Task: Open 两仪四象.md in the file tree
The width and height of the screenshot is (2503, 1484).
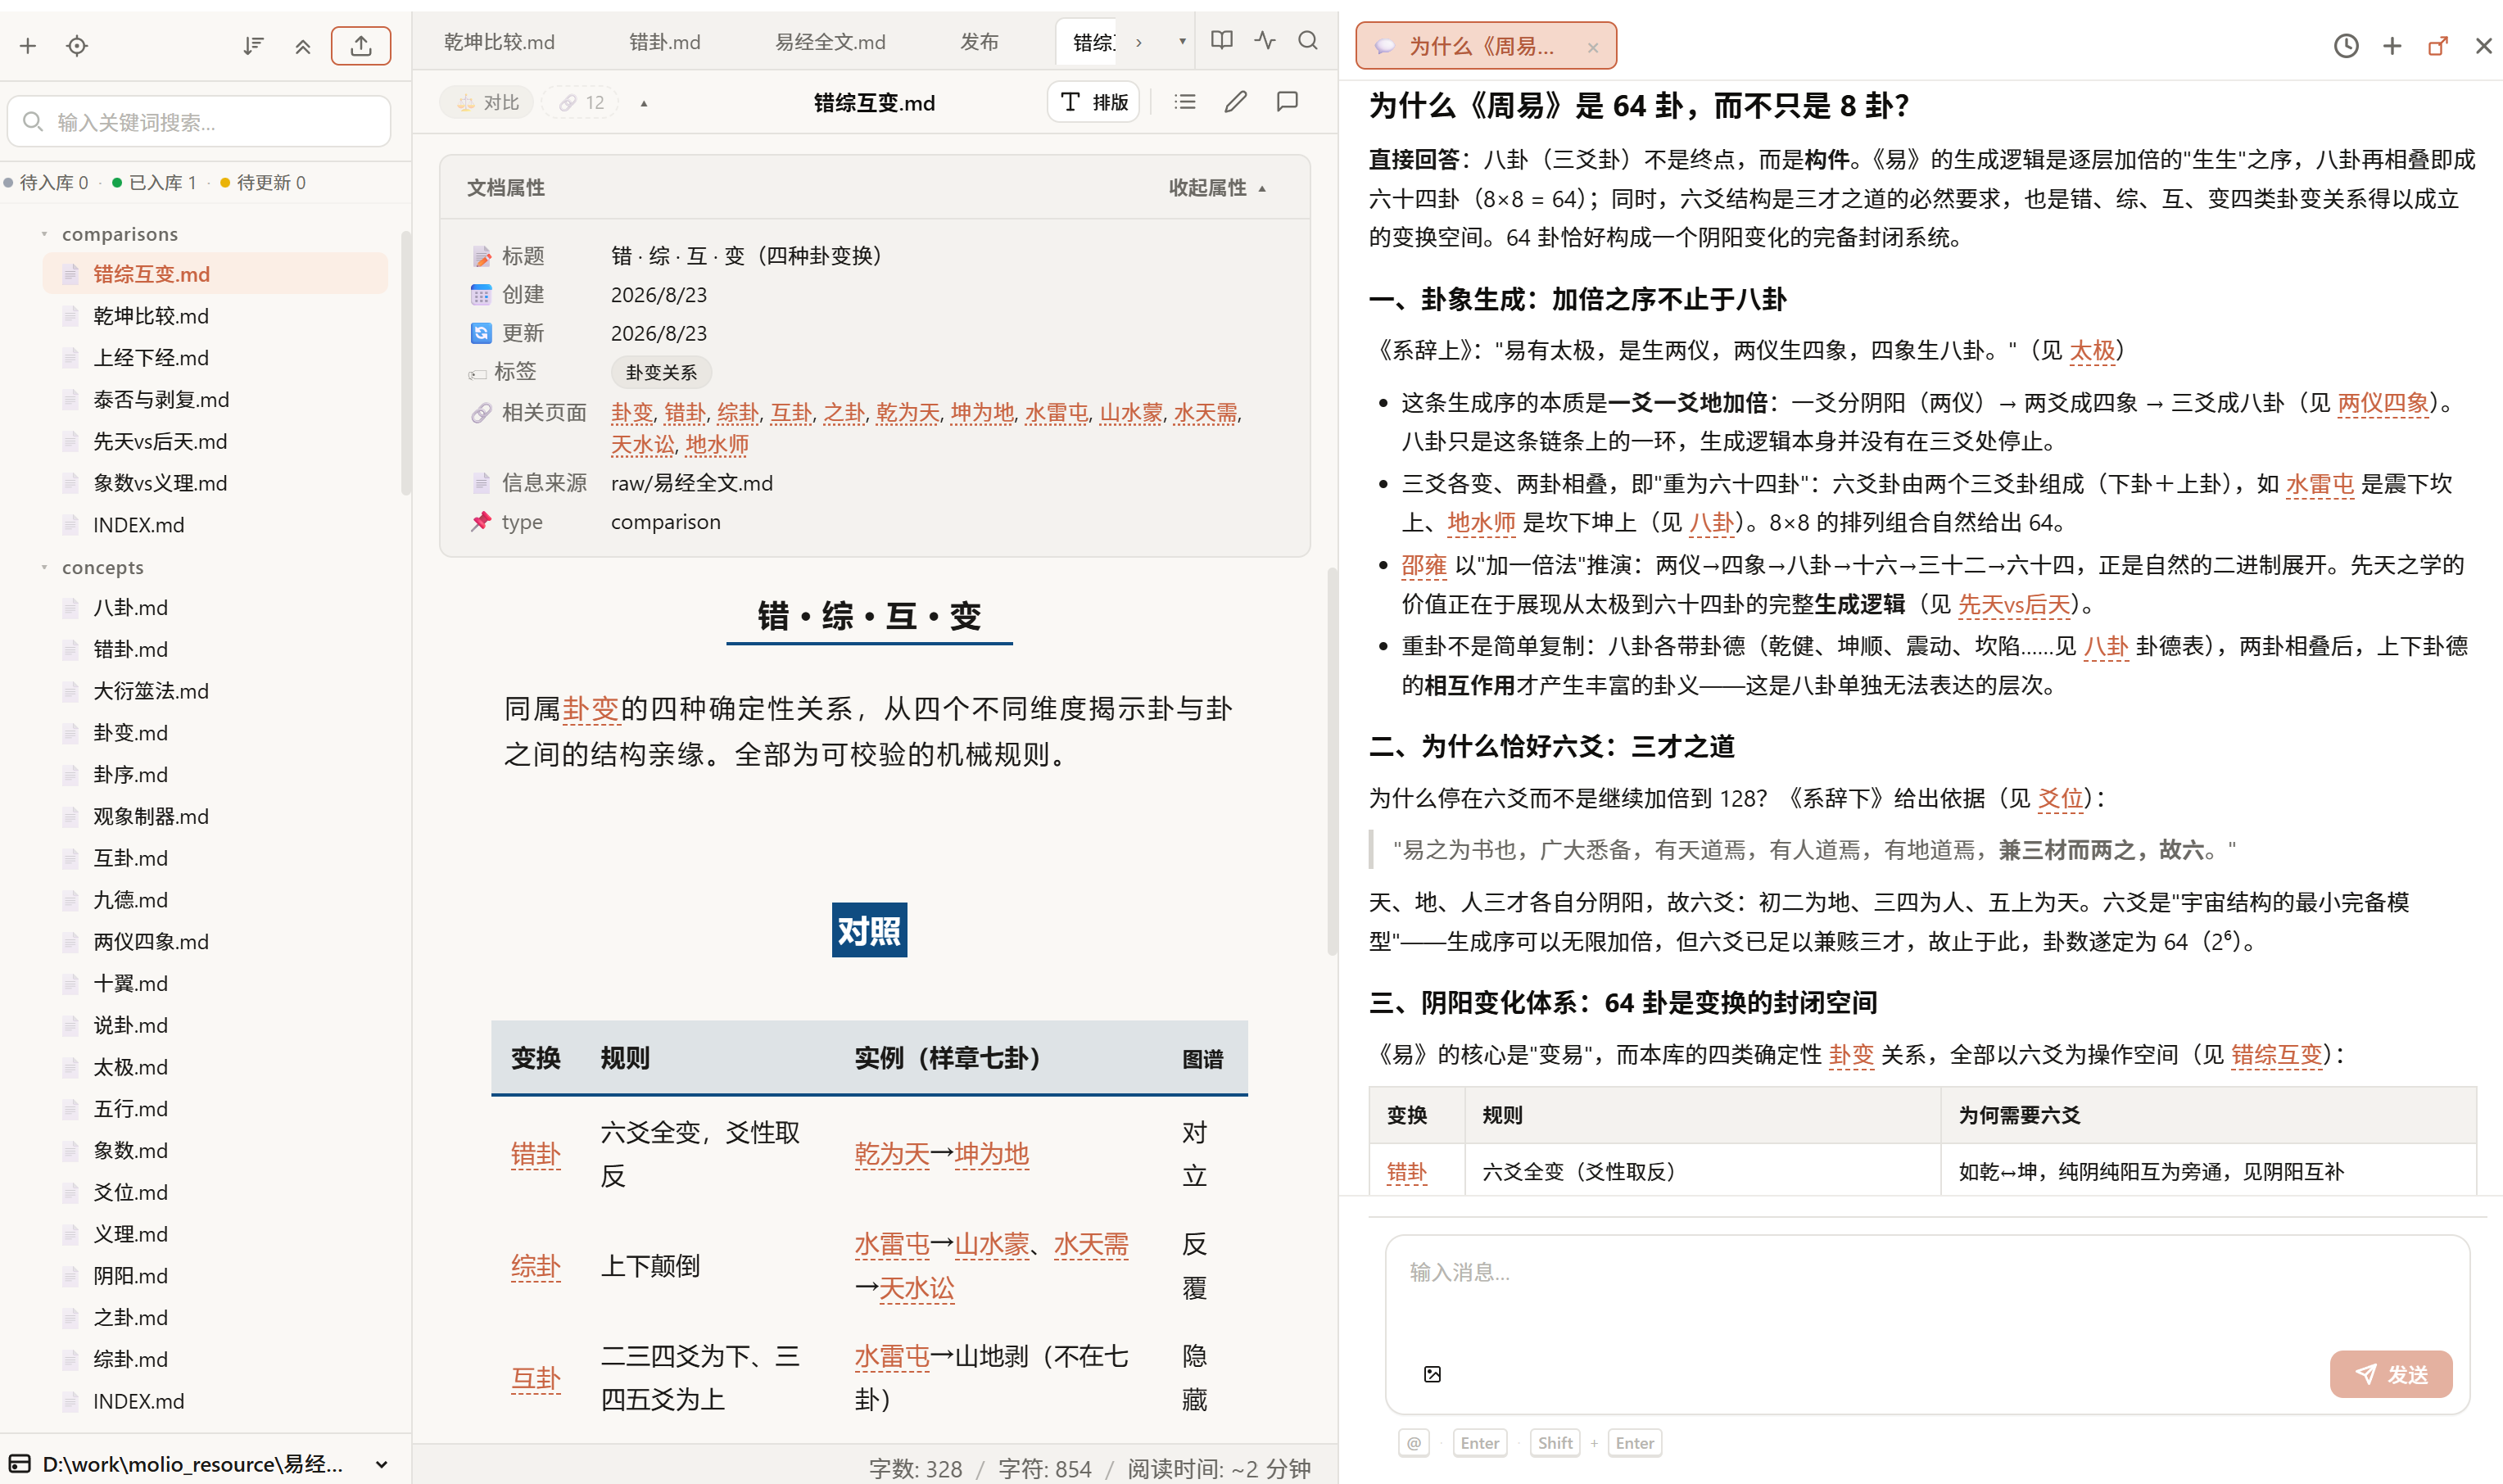Action: (151, 942)
